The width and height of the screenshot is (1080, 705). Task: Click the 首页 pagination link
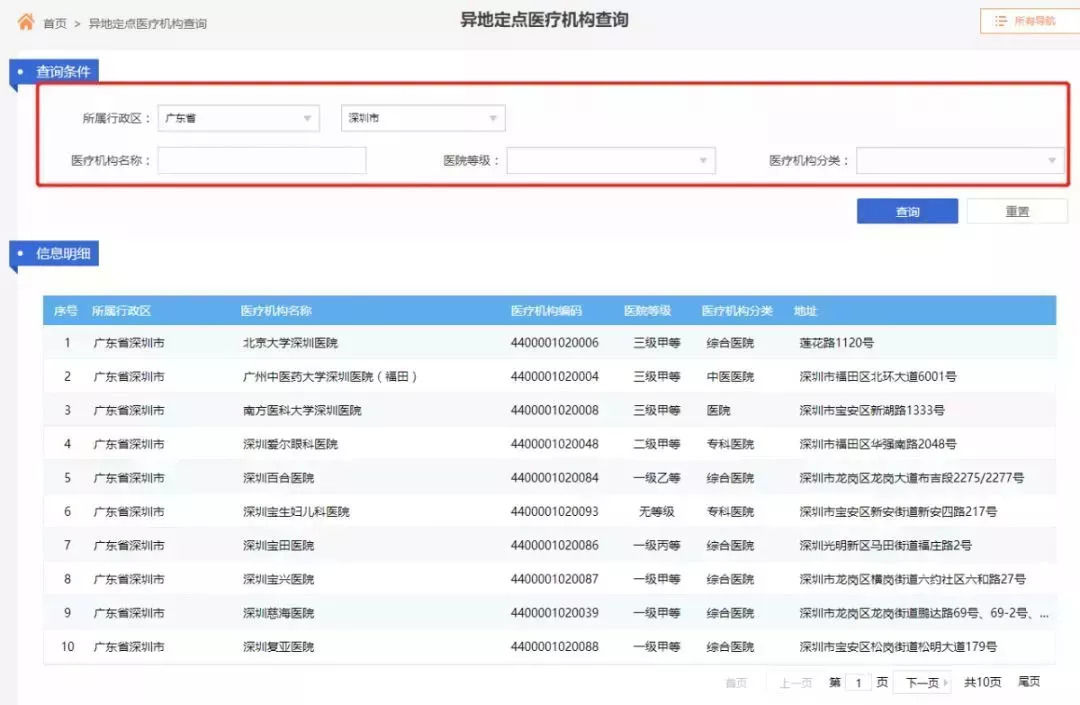tap(736, 681)
